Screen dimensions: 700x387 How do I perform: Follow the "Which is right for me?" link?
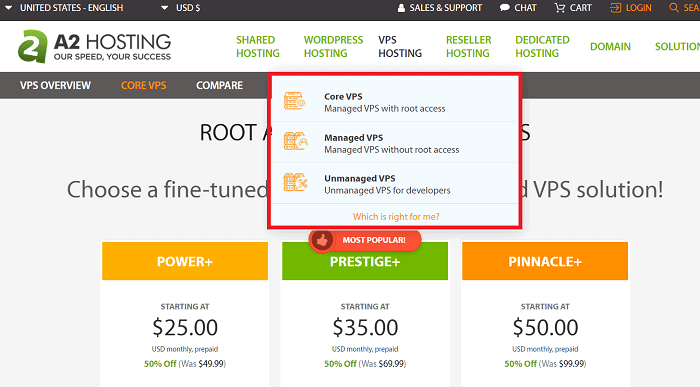[x=396, y=216]
